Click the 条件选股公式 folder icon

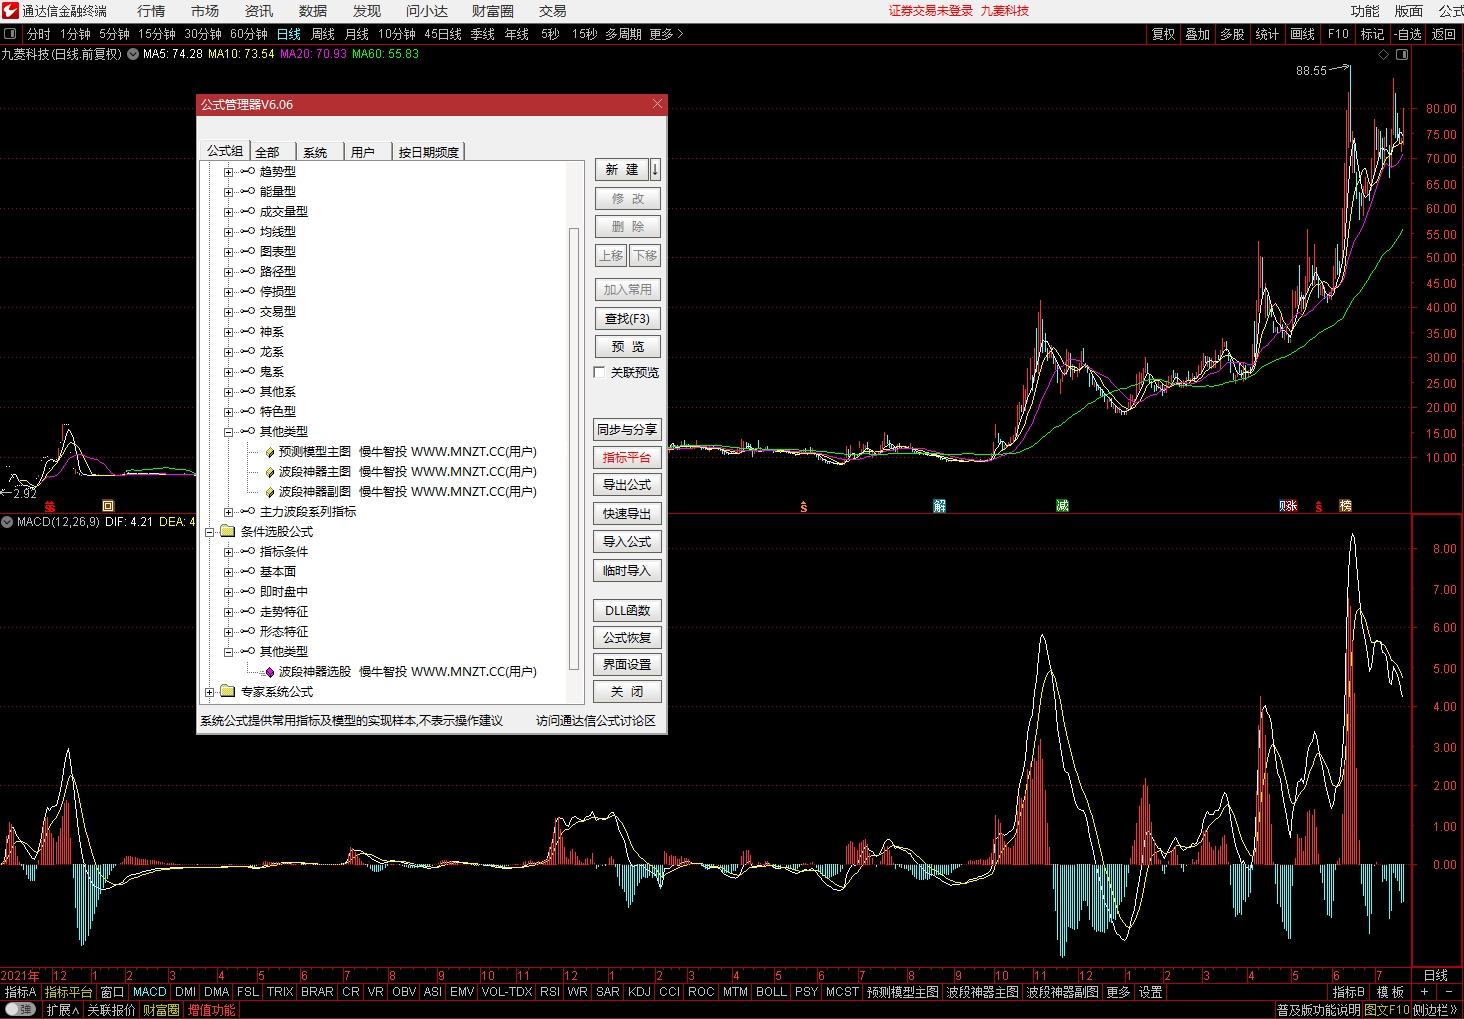point(227,531)
